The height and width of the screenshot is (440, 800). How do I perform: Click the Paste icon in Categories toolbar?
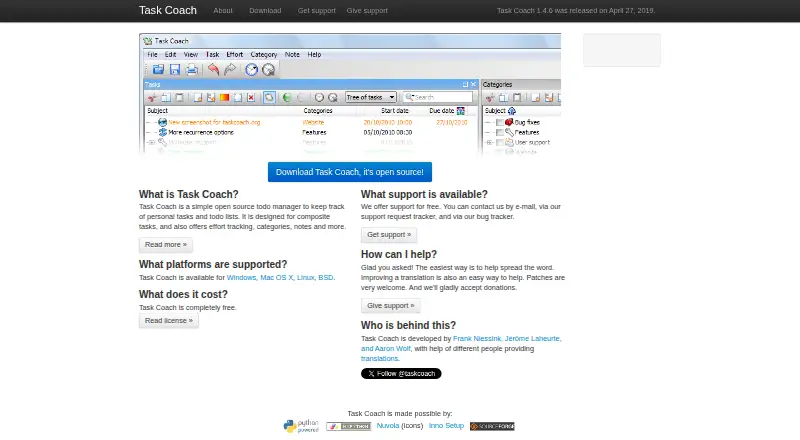coord(517,97)
